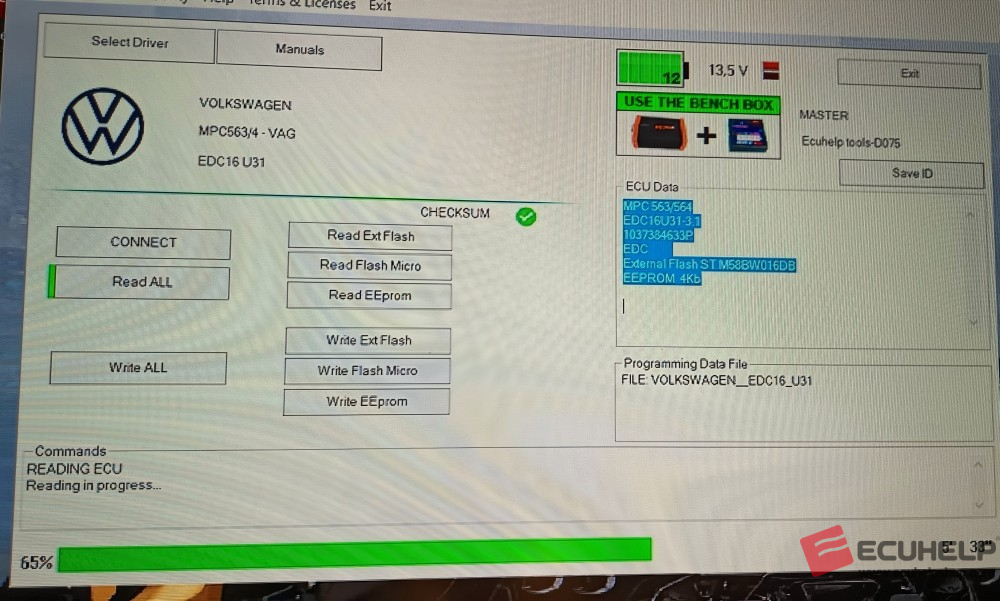
Task: Click the Save ID button
Action: click(x=911, y=174)
